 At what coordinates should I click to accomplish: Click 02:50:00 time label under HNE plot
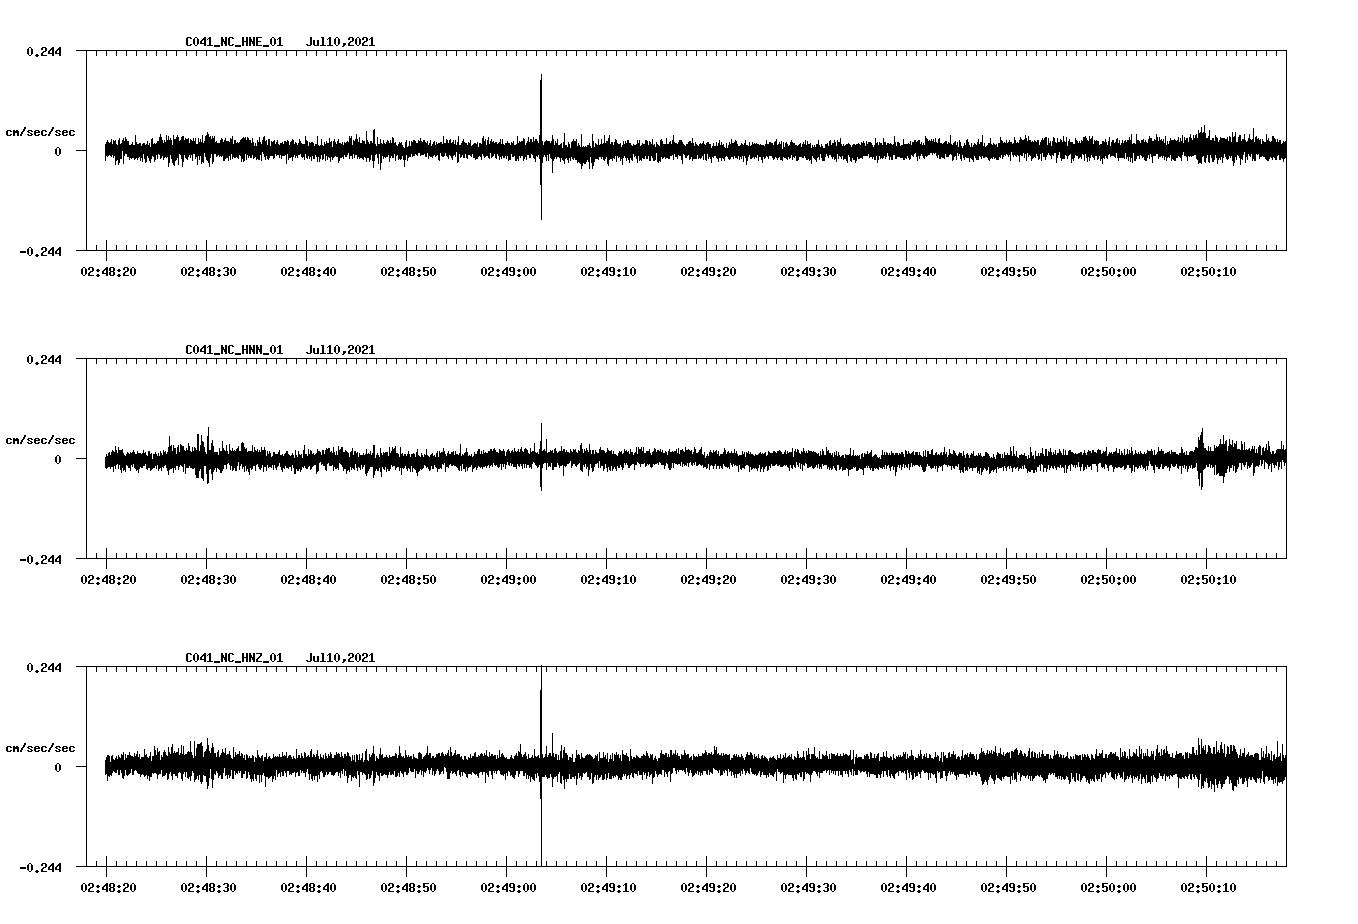click(x=1108, y=271)
